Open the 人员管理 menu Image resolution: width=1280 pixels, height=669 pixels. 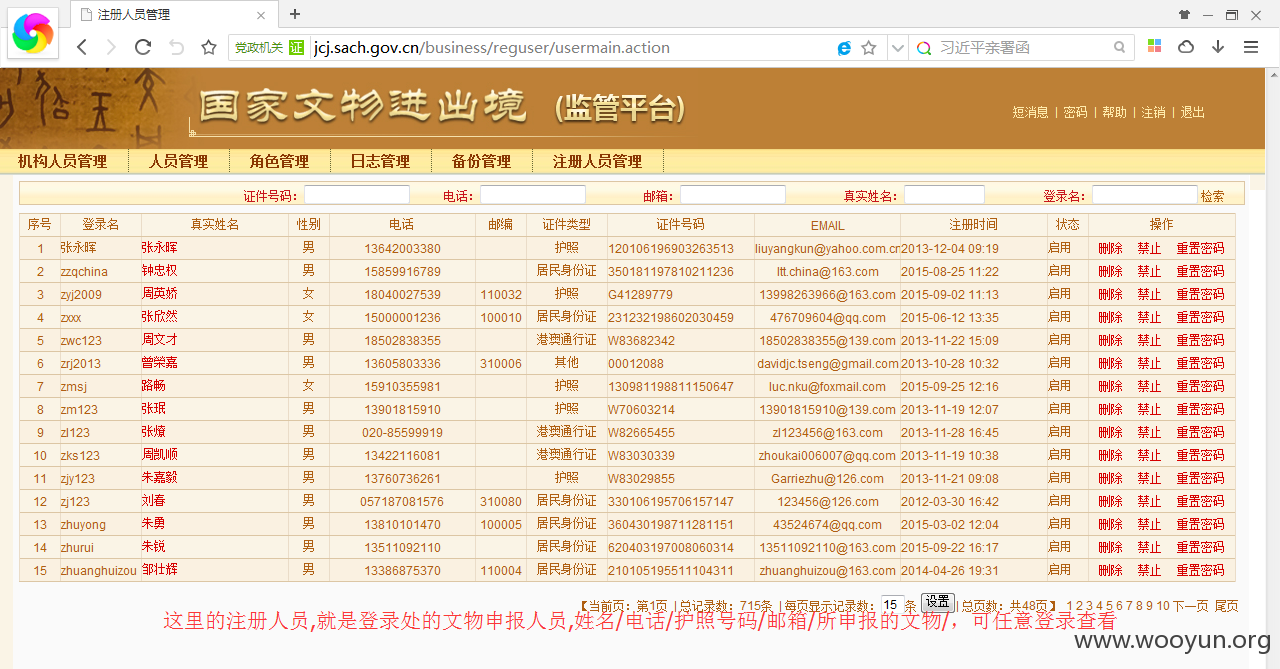[179, 161]
